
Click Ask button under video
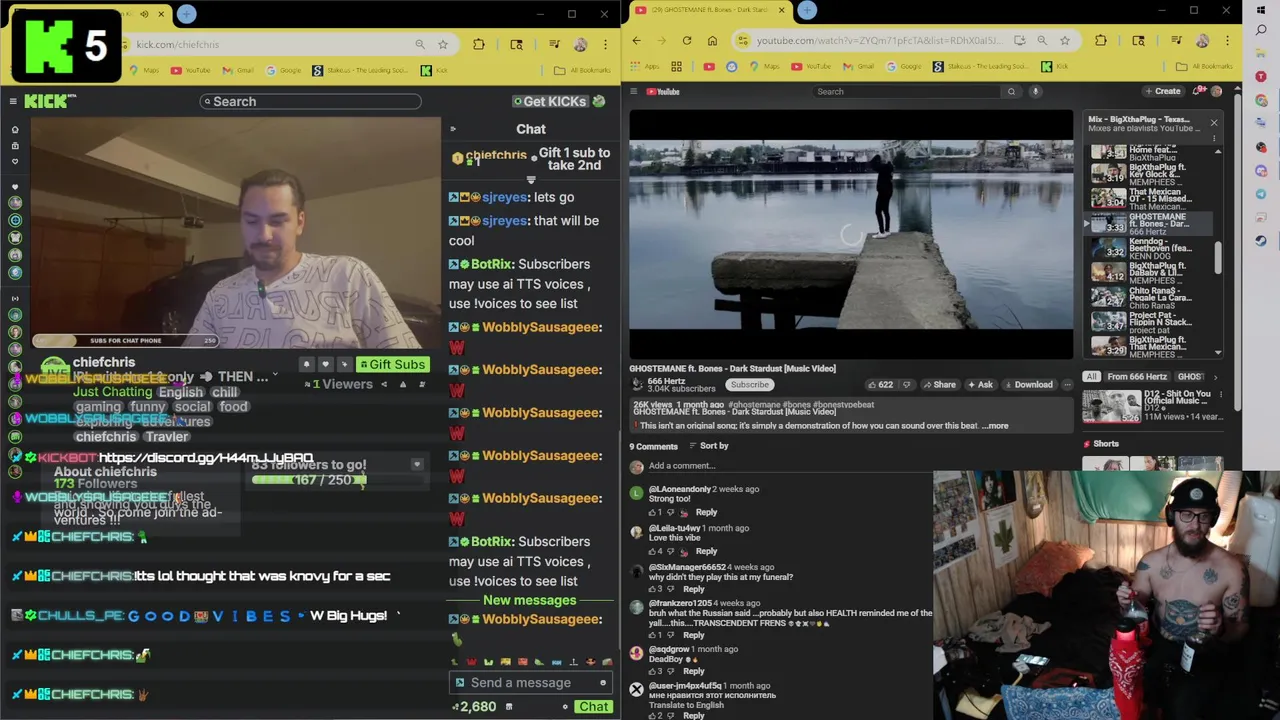[980, 384]
